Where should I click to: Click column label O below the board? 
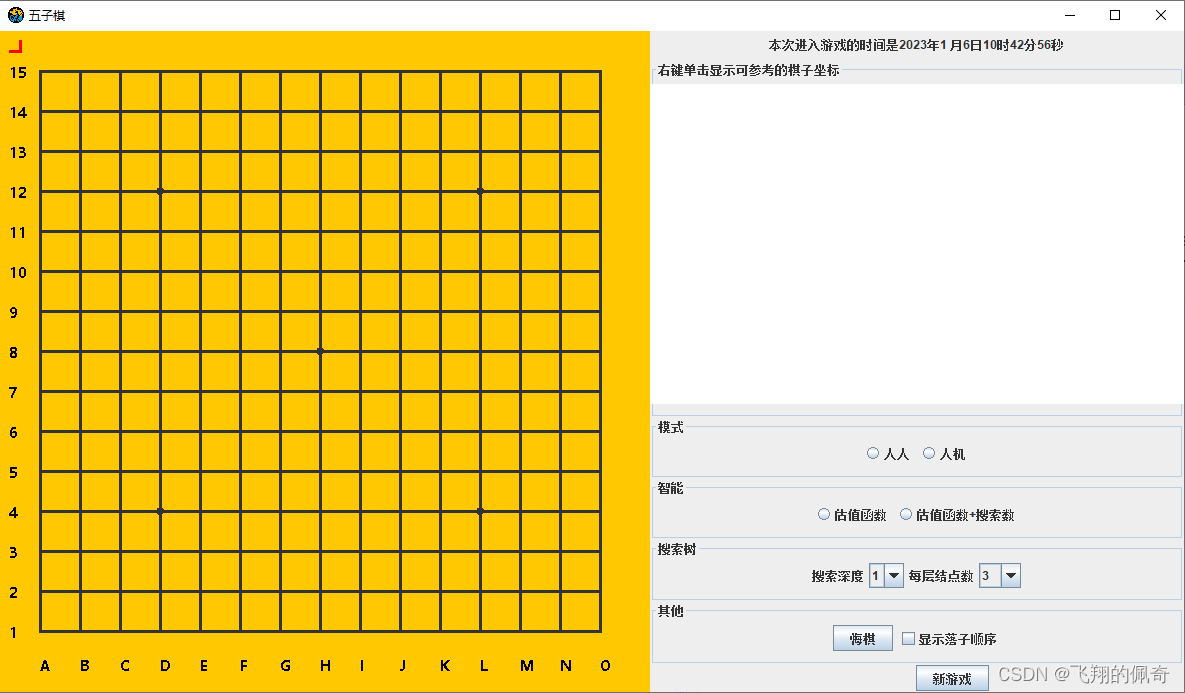[x=605, y=666]
